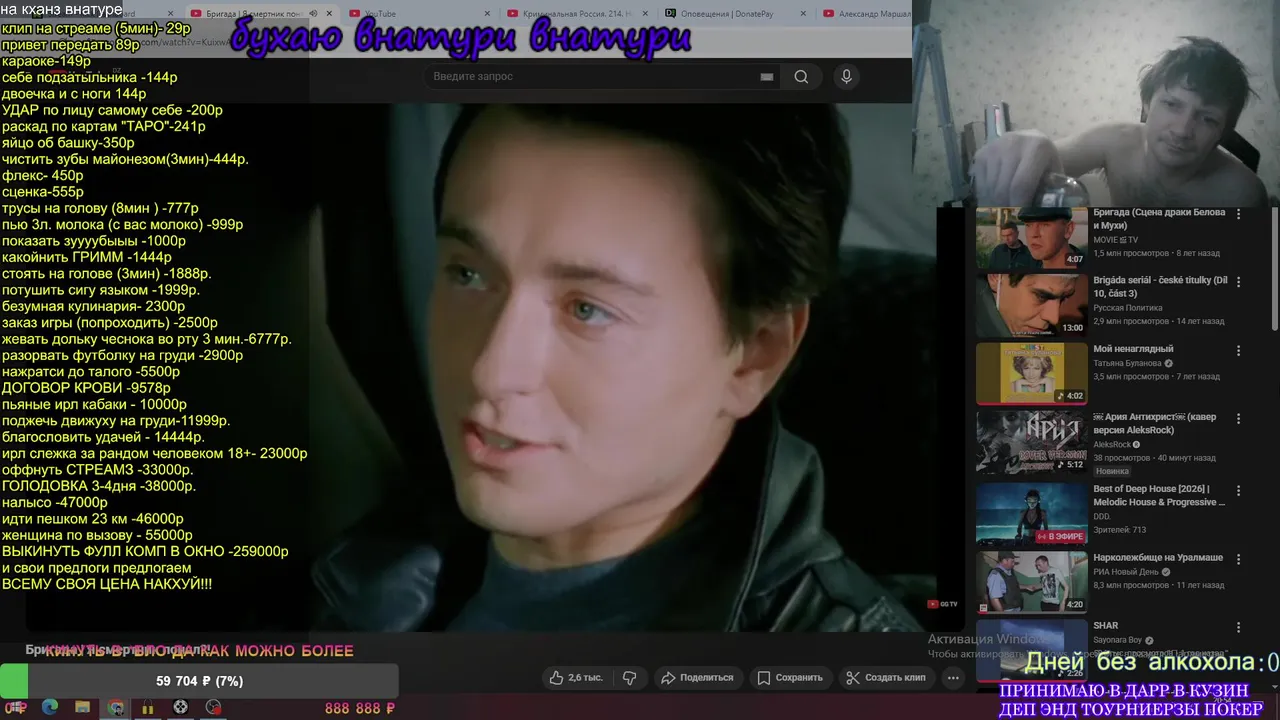Screen dimensions: 1280x720
Task: Open channel Sayonara Boy
Action: click(1117, 640)
